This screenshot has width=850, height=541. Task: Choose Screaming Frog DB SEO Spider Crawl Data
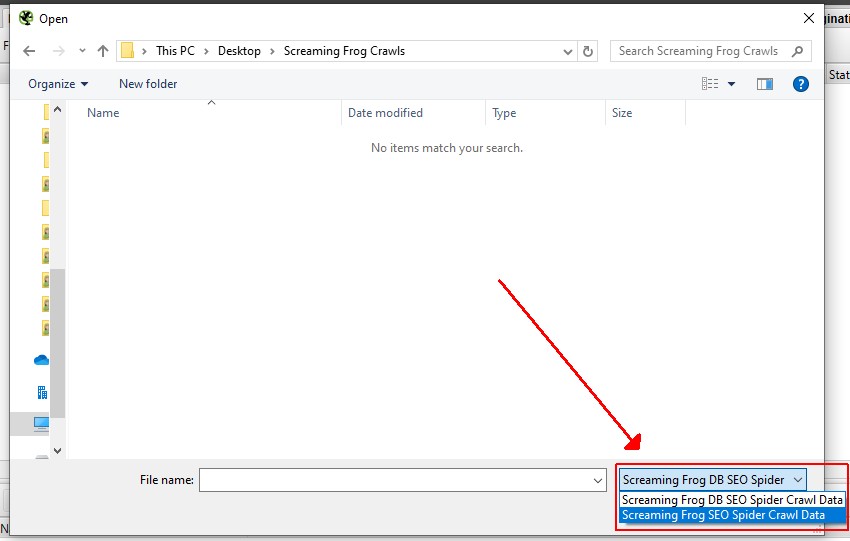pyautogui.click(x=732, y=500)
